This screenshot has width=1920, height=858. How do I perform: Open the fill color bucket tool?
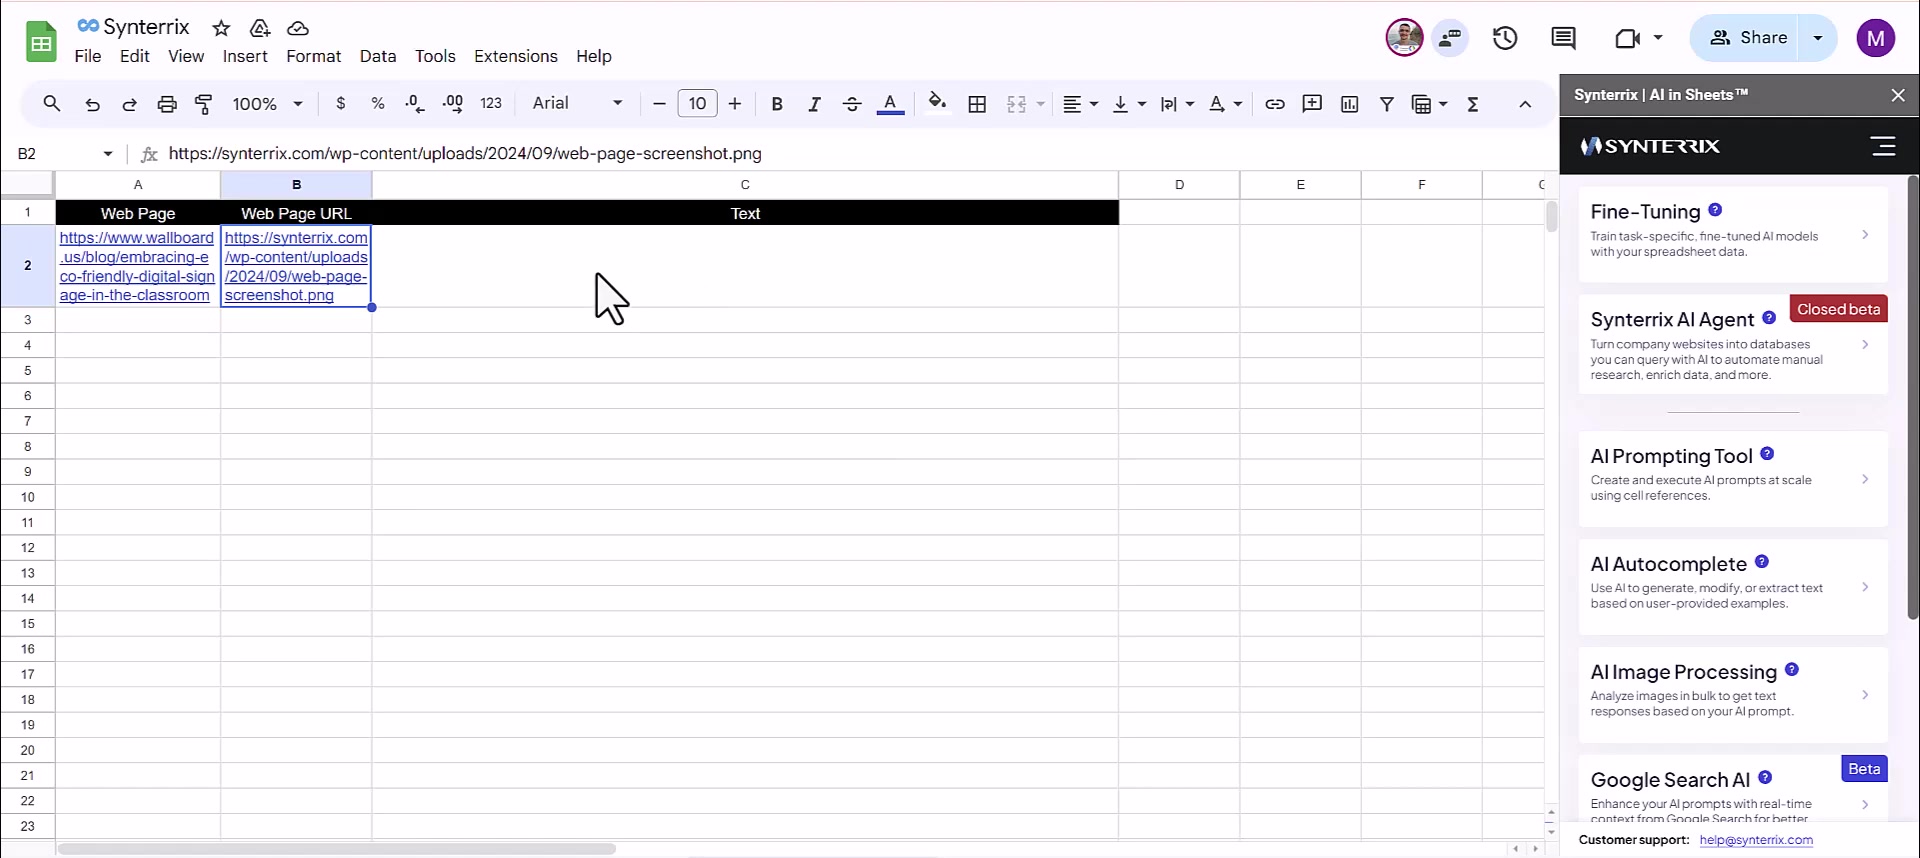click(937, 103)
